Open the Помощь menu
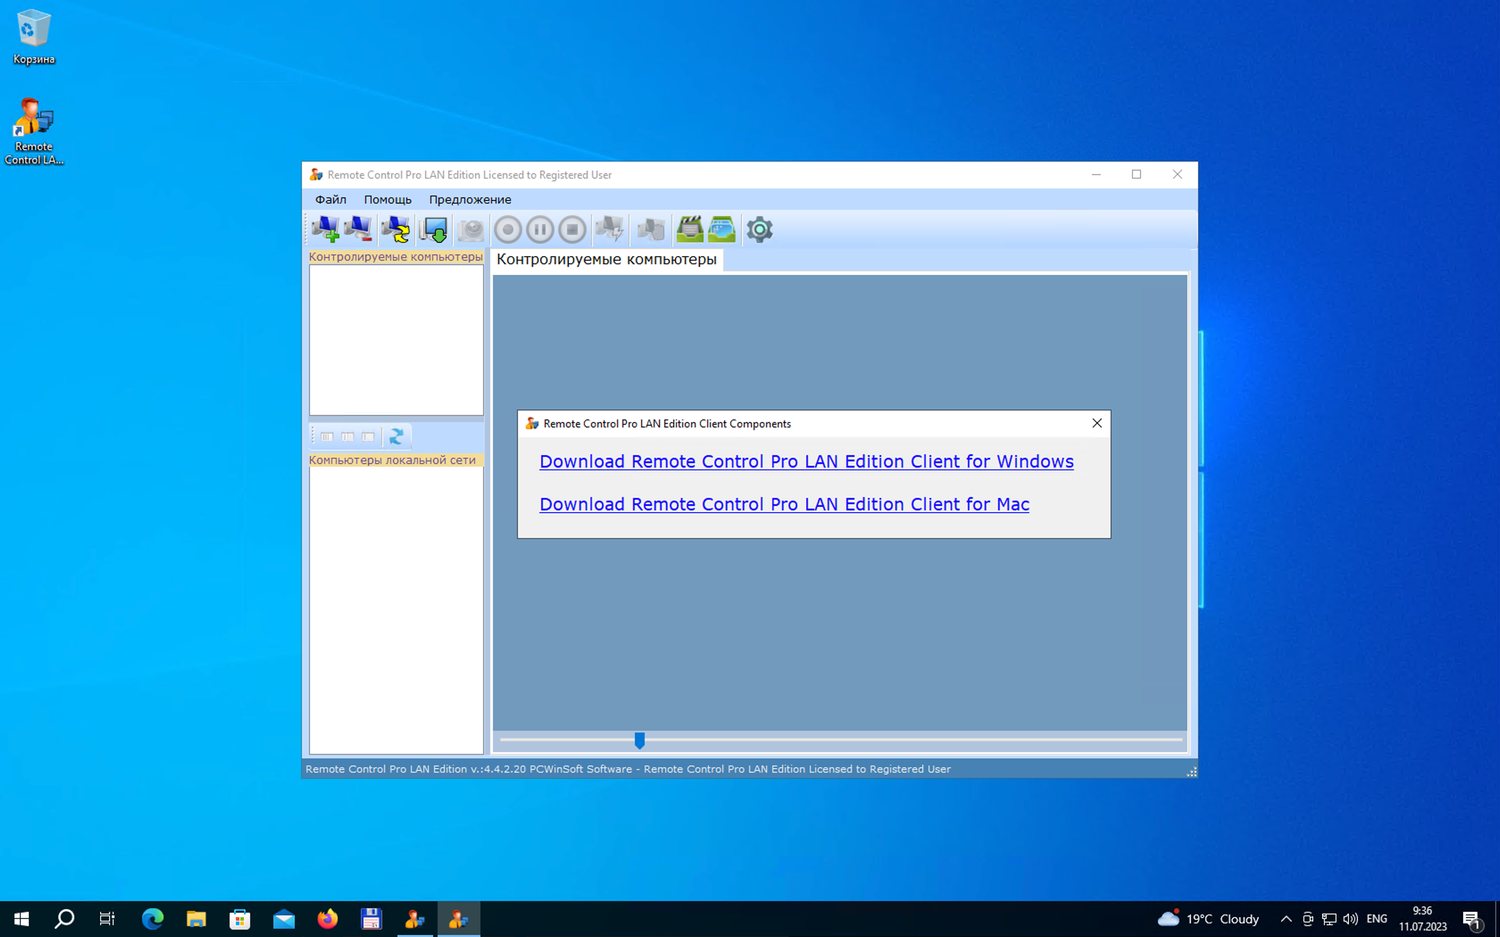 tap(388, 200)
